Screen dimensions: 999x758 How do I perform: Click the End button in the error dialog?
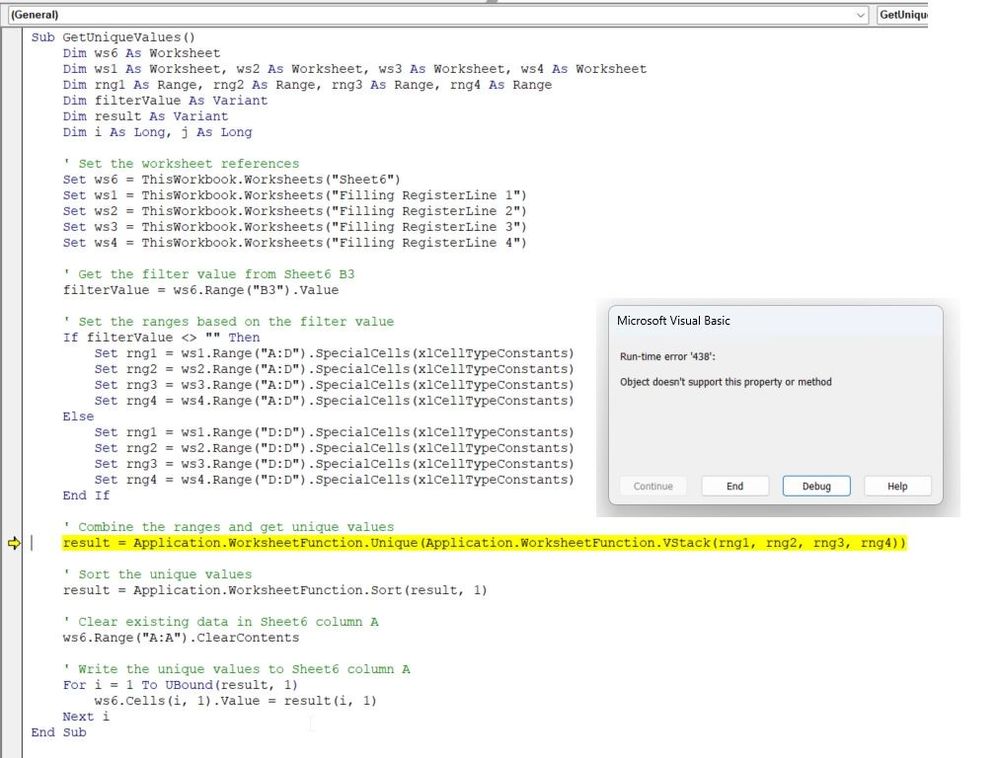click(x=735, y=486)
